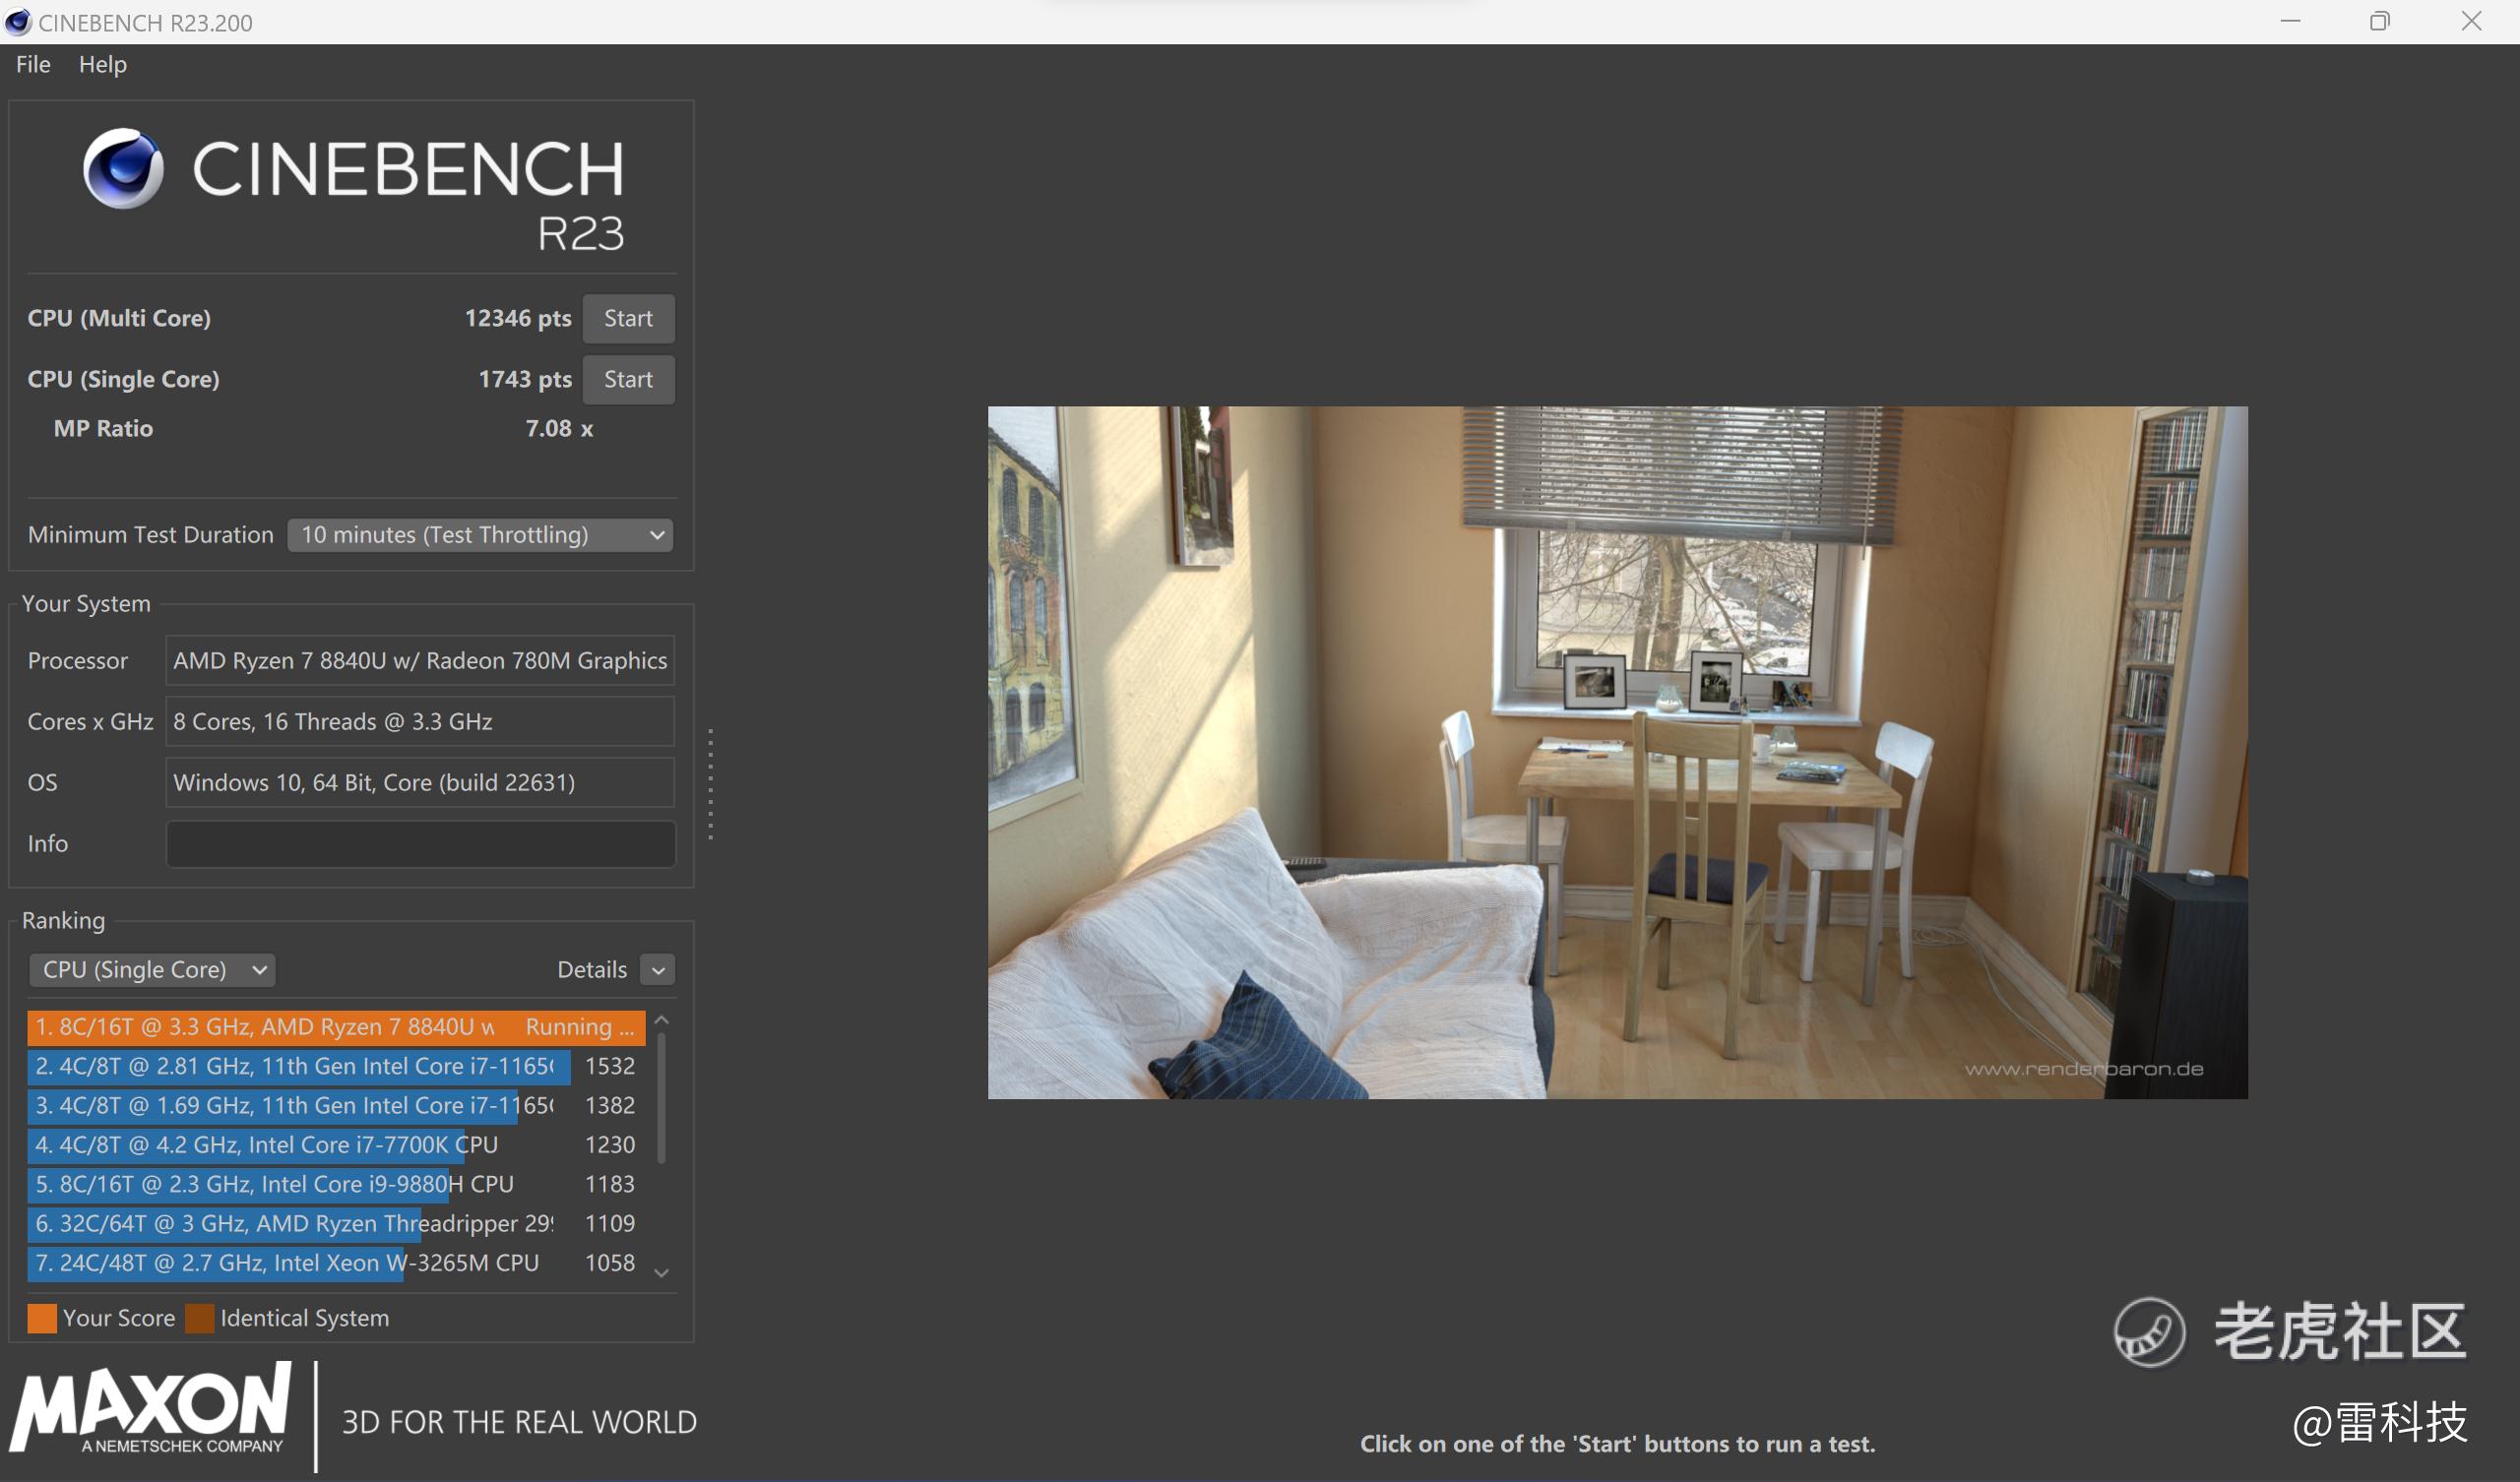
Task: Click the CPU Single Core Start button
Action: (x=626, y=378)
